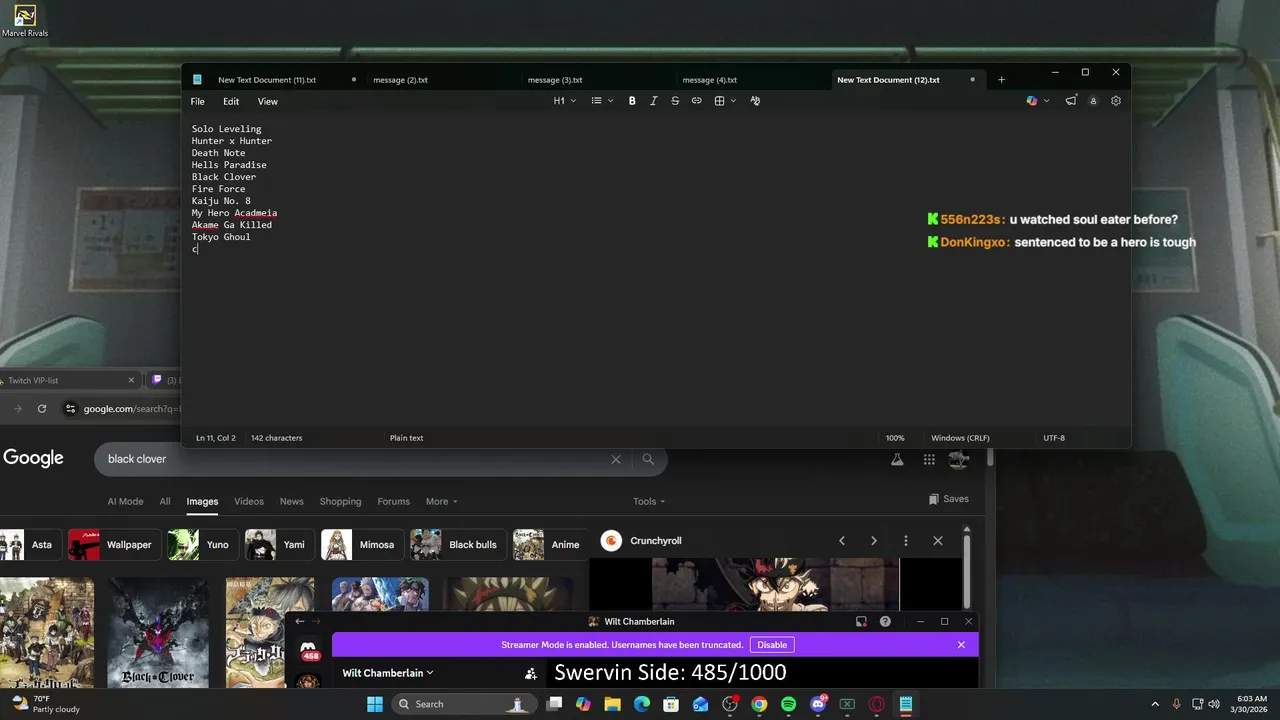Disable Streamer Mode in Discord
This screenshot has width=1280, height=720.
772,645
